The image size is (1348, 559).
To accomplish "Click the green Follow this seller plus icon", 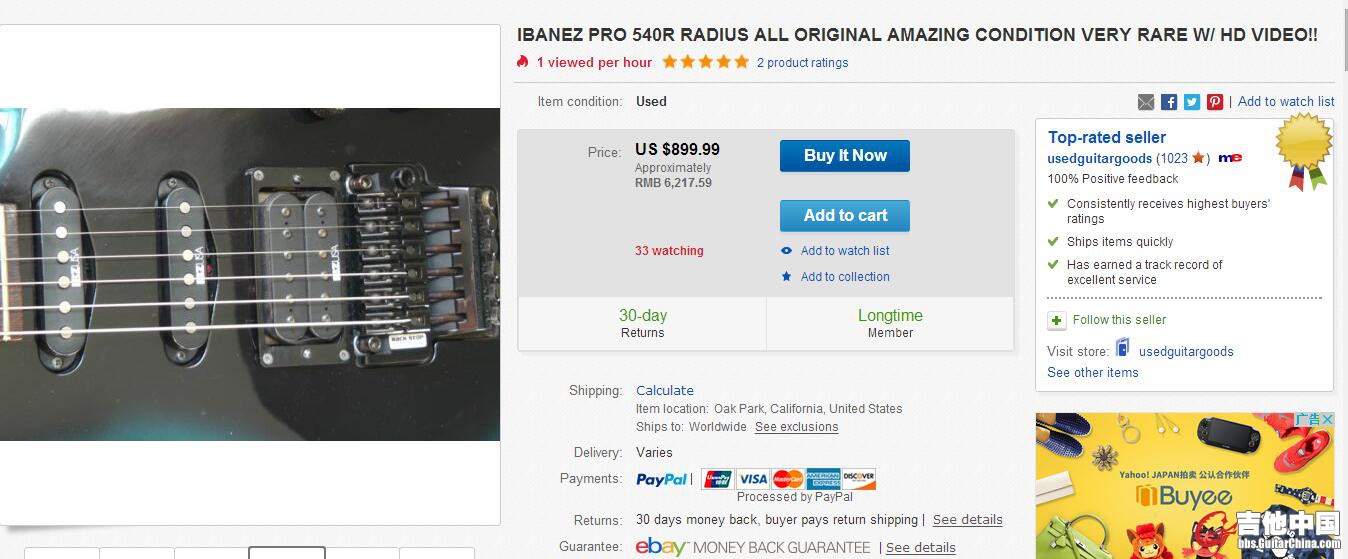I will pyautogui.click(x=1056, y=320).
